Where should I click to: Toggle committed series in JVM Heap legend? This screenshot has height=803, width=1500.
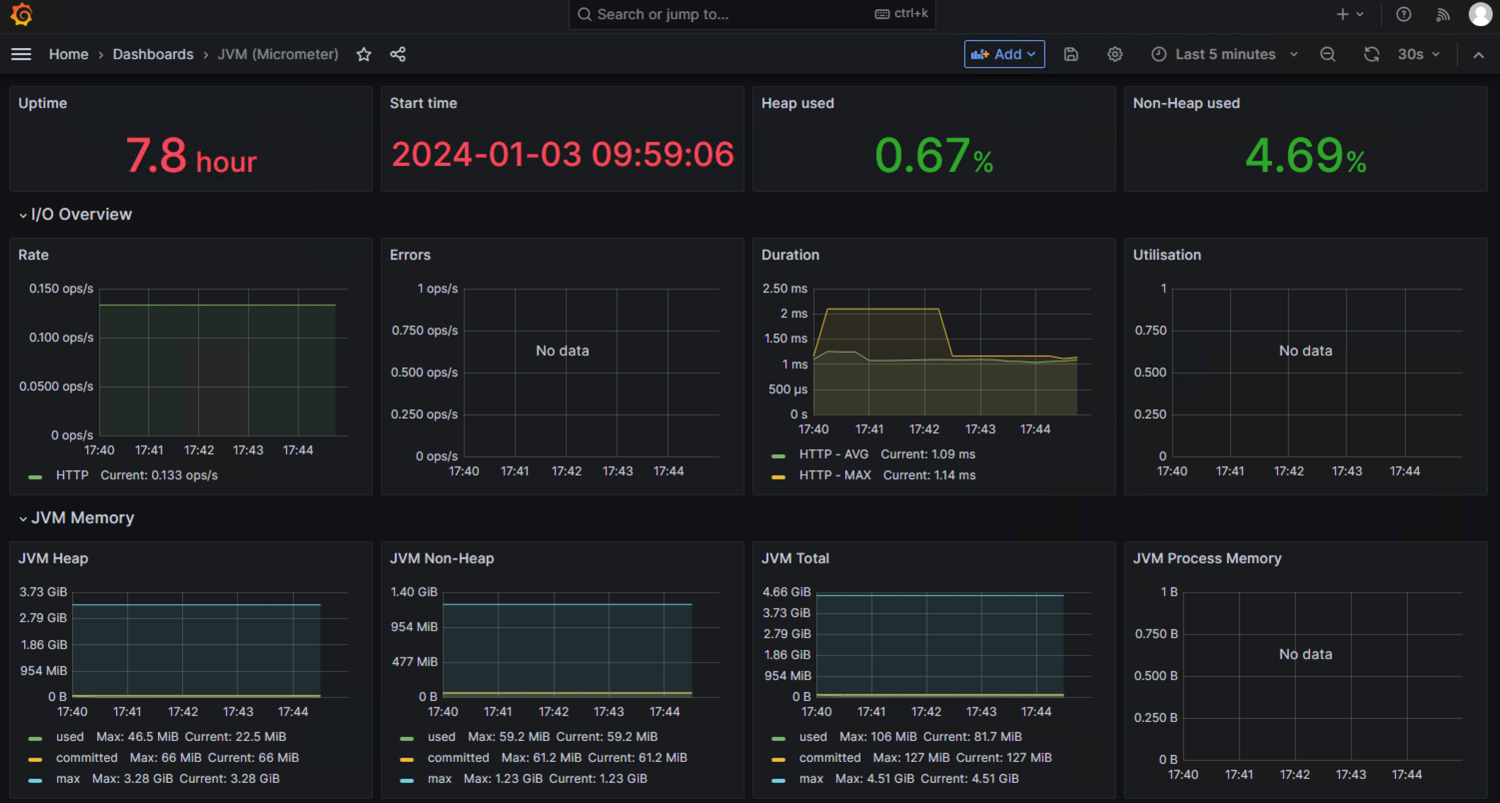(86, 758)
